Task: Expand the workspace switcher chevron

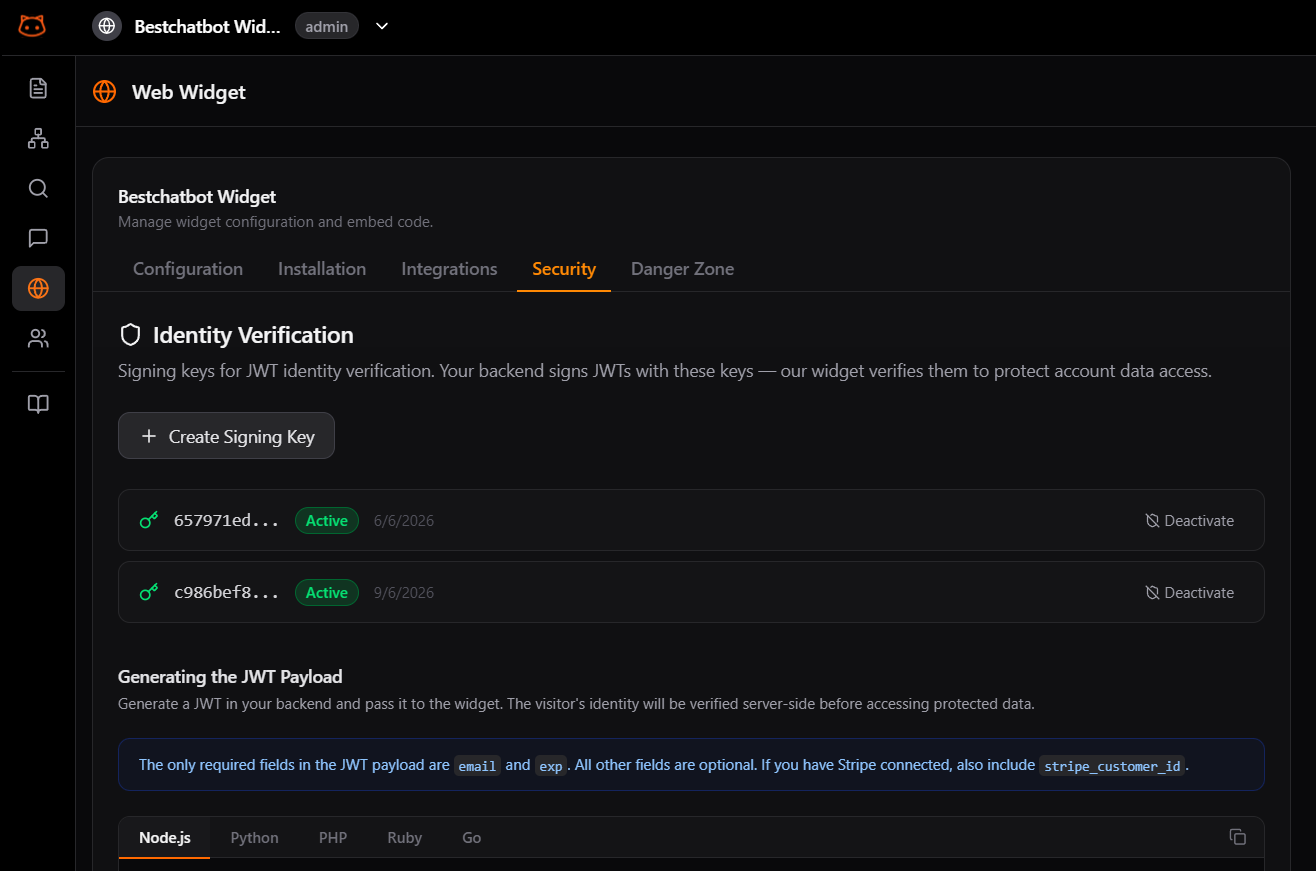Action: pyautogui.click(x=382, y=26)
